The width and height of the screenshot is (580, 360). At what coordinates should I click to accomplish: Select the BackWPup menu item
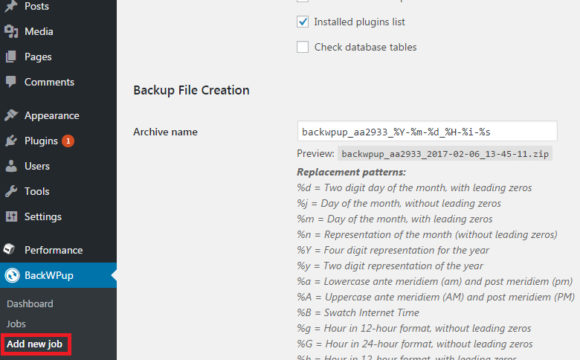(x=58, y=275)
